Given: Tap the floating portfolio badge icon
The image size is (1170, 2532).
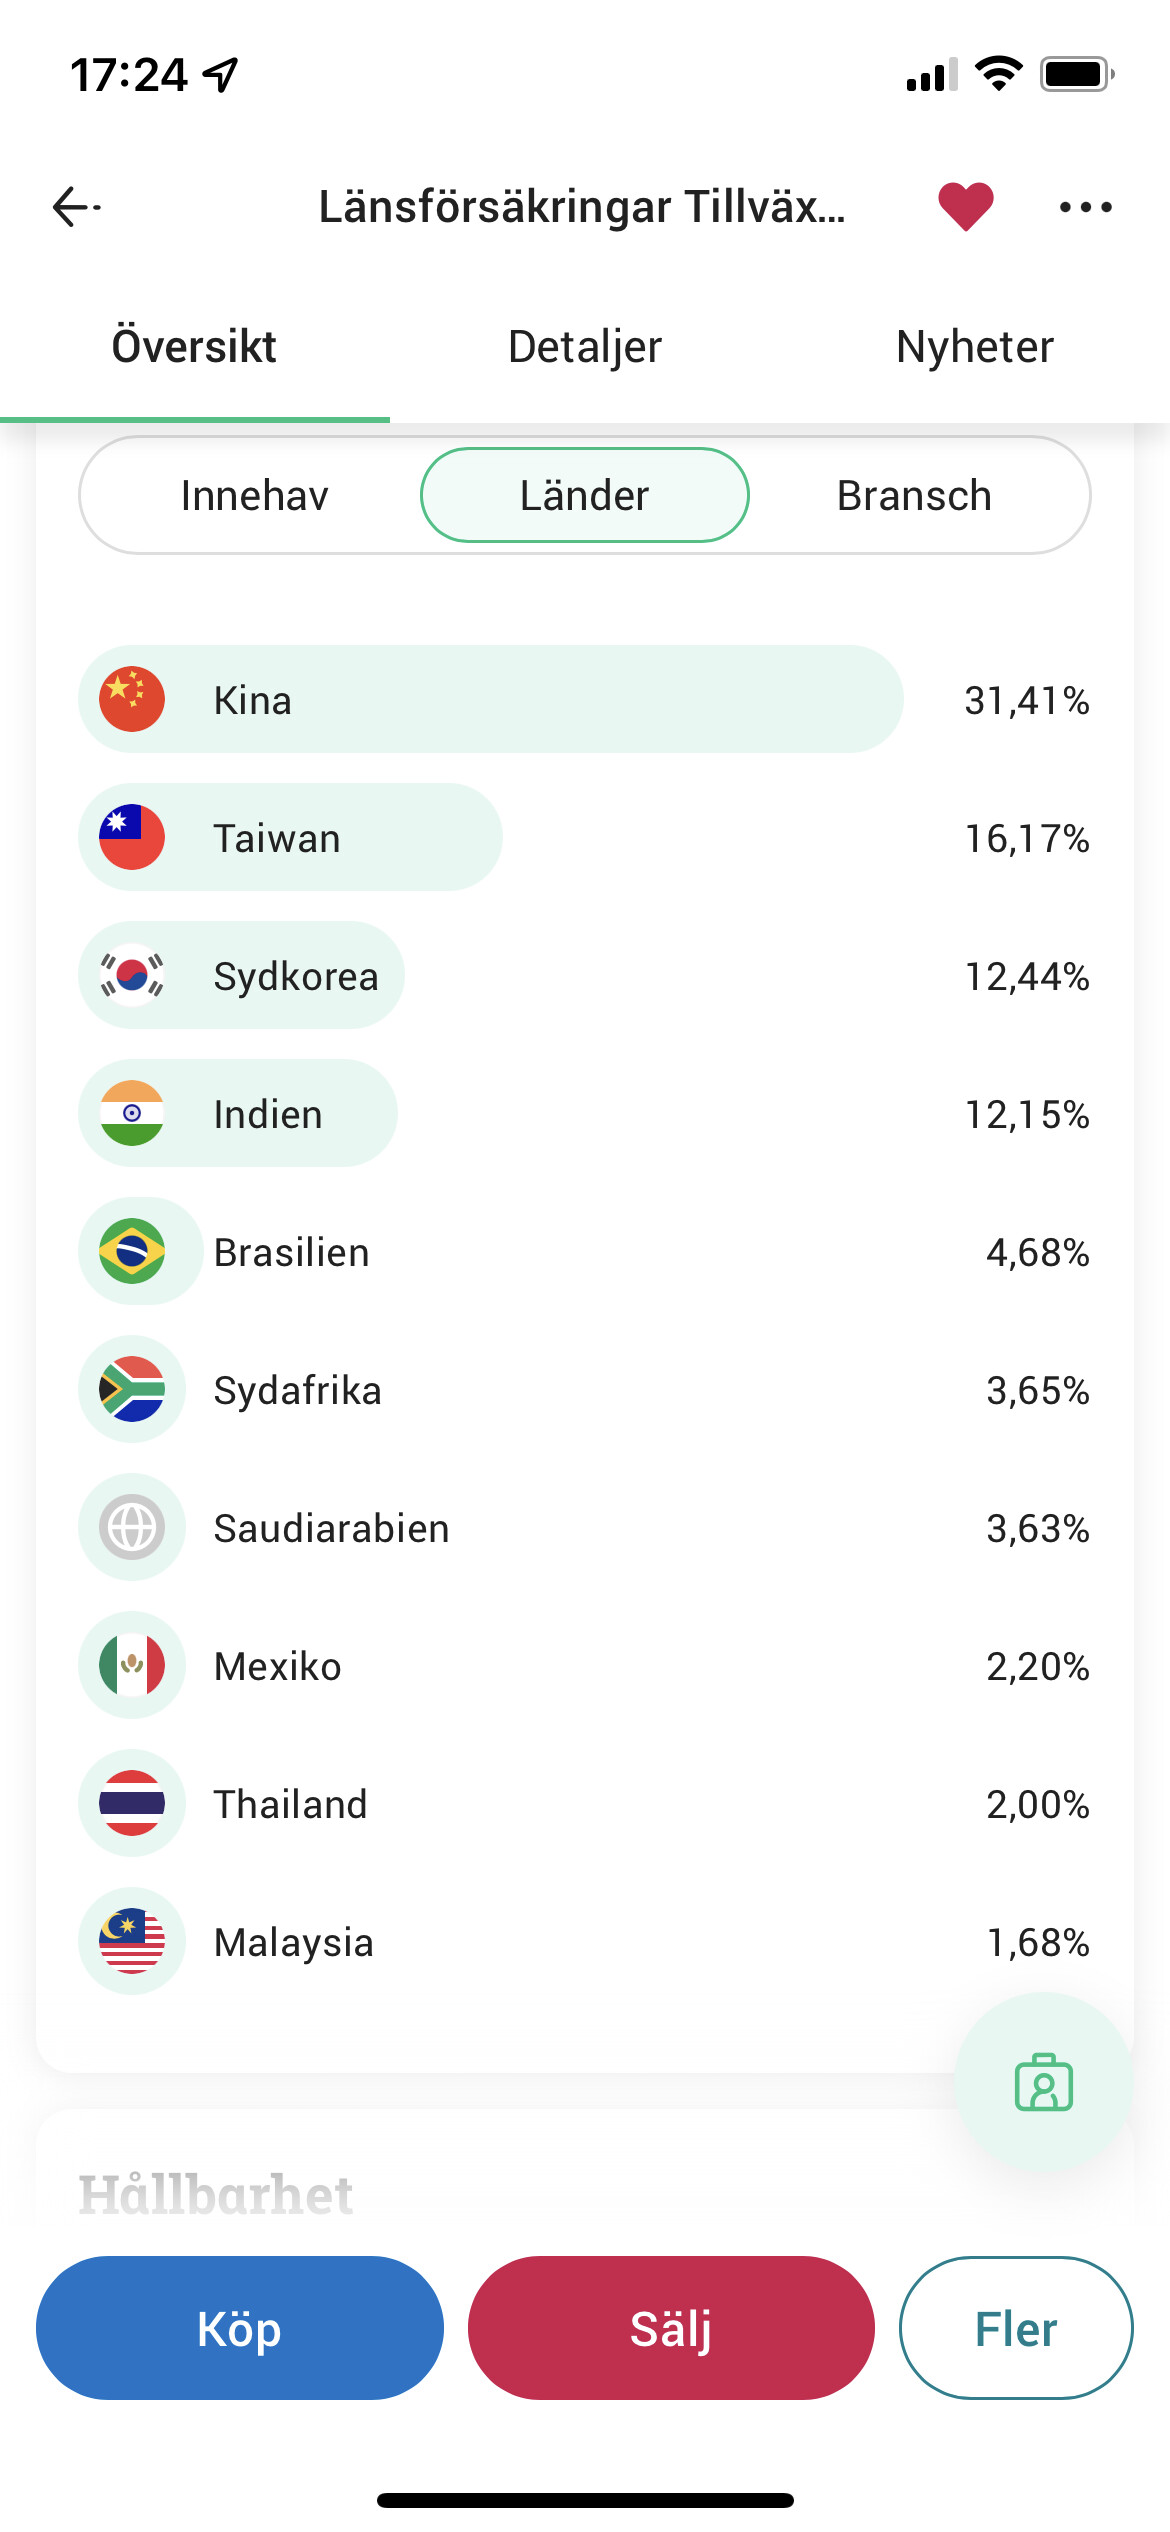Looking at the screenshot, I should point(1043,2082).
